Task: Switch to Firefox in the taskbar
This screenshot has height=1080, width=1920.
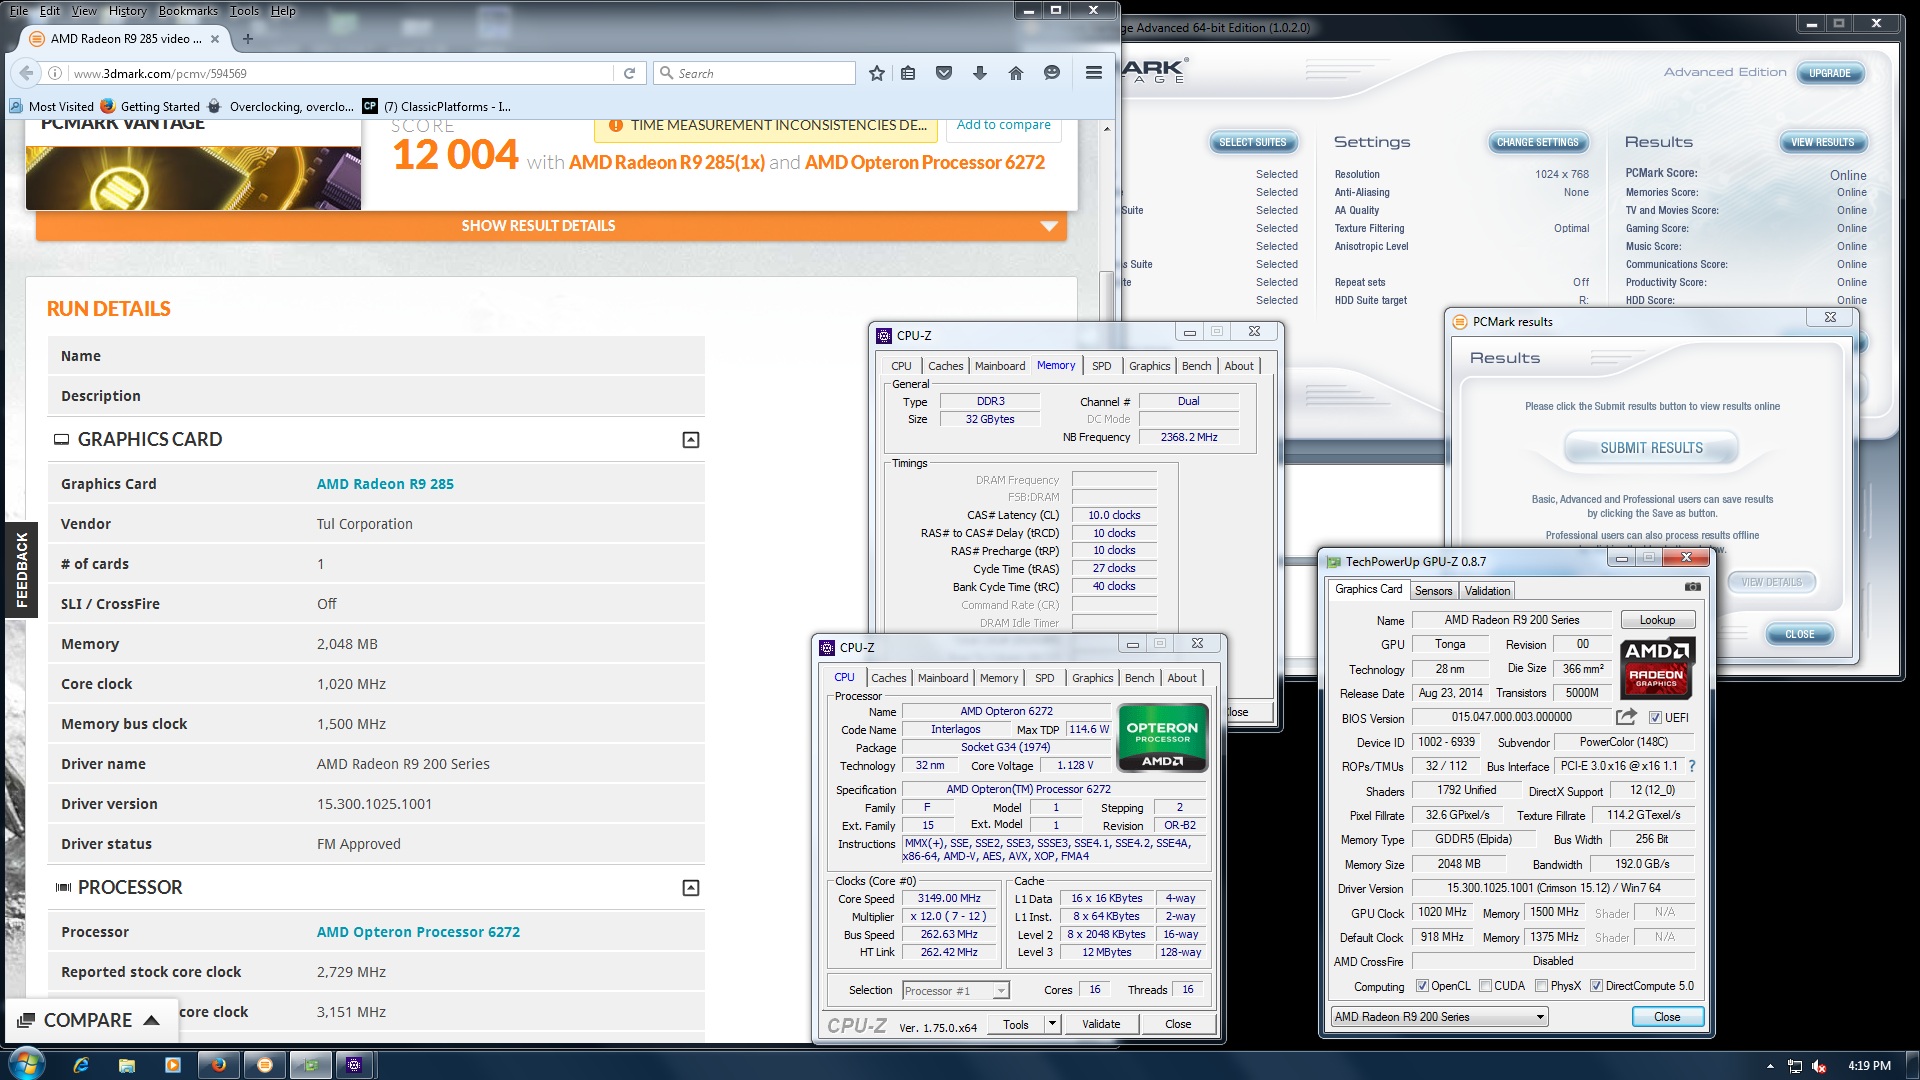Action: pyautogui.click(x=219, y=1065)
